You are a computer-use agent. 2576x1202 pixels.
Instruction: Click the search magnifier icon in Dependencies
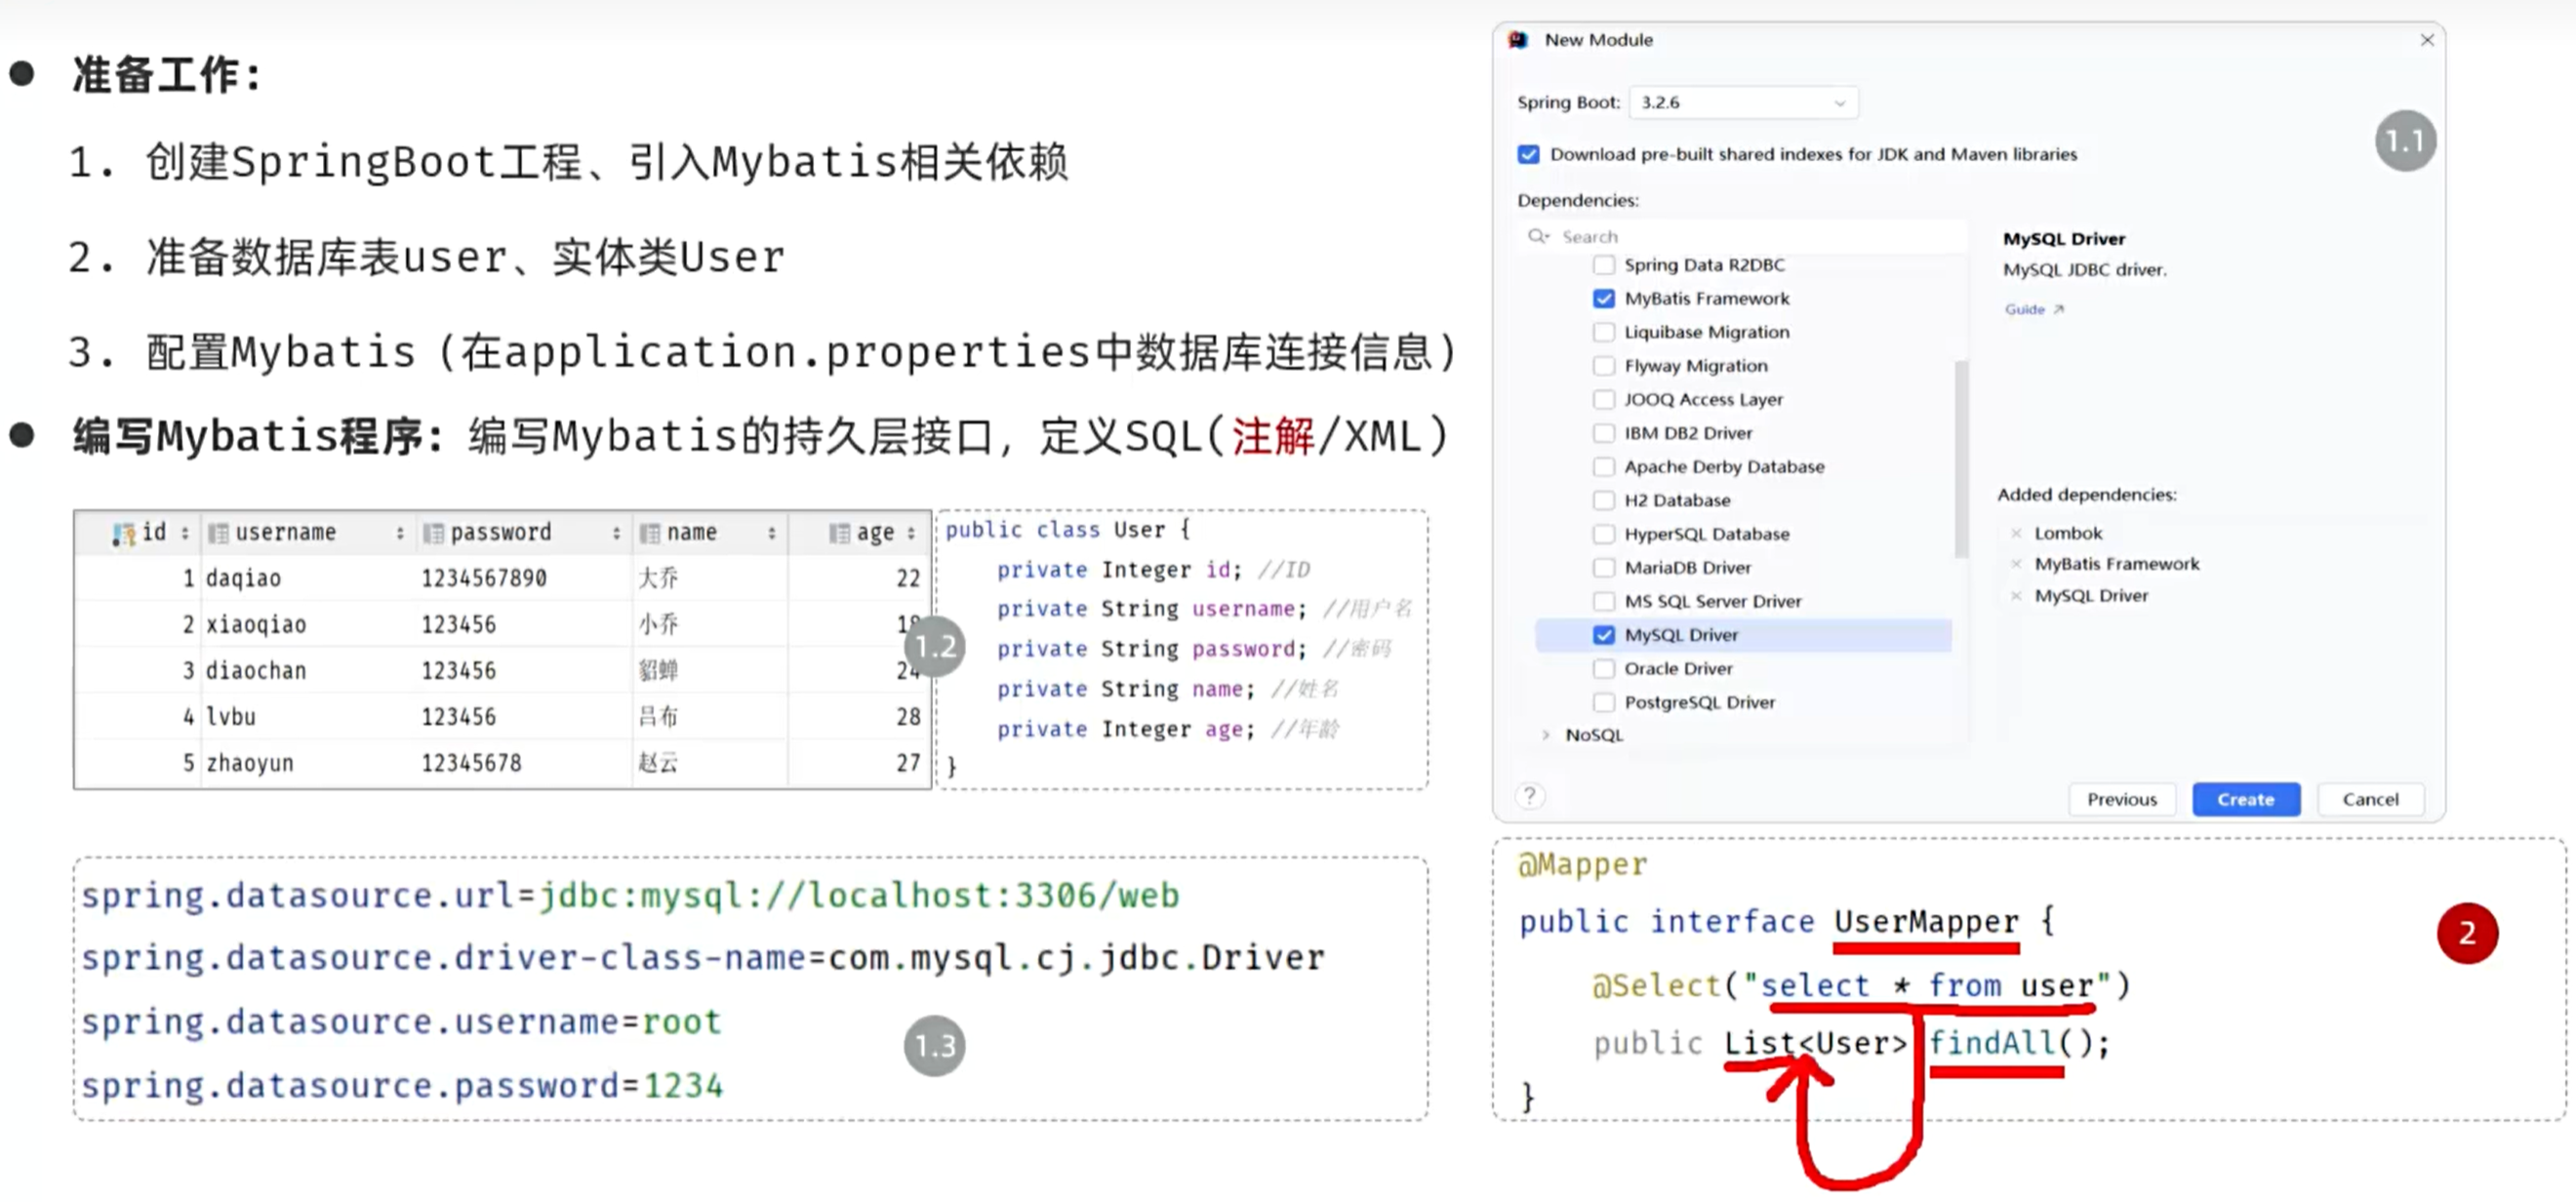click(x=1537, y=236)
